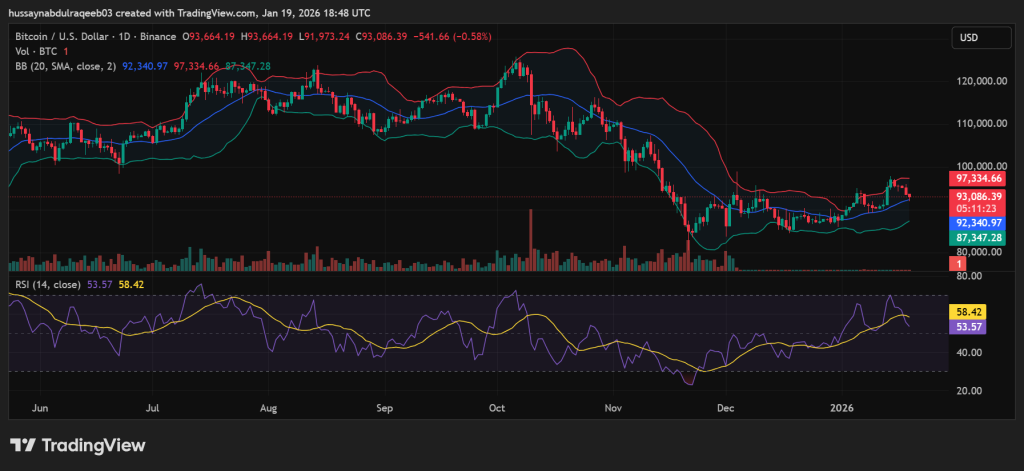Click the TradingView wordmark text
The height and width of the screenshot is (471, 1024).
(93, 445)
